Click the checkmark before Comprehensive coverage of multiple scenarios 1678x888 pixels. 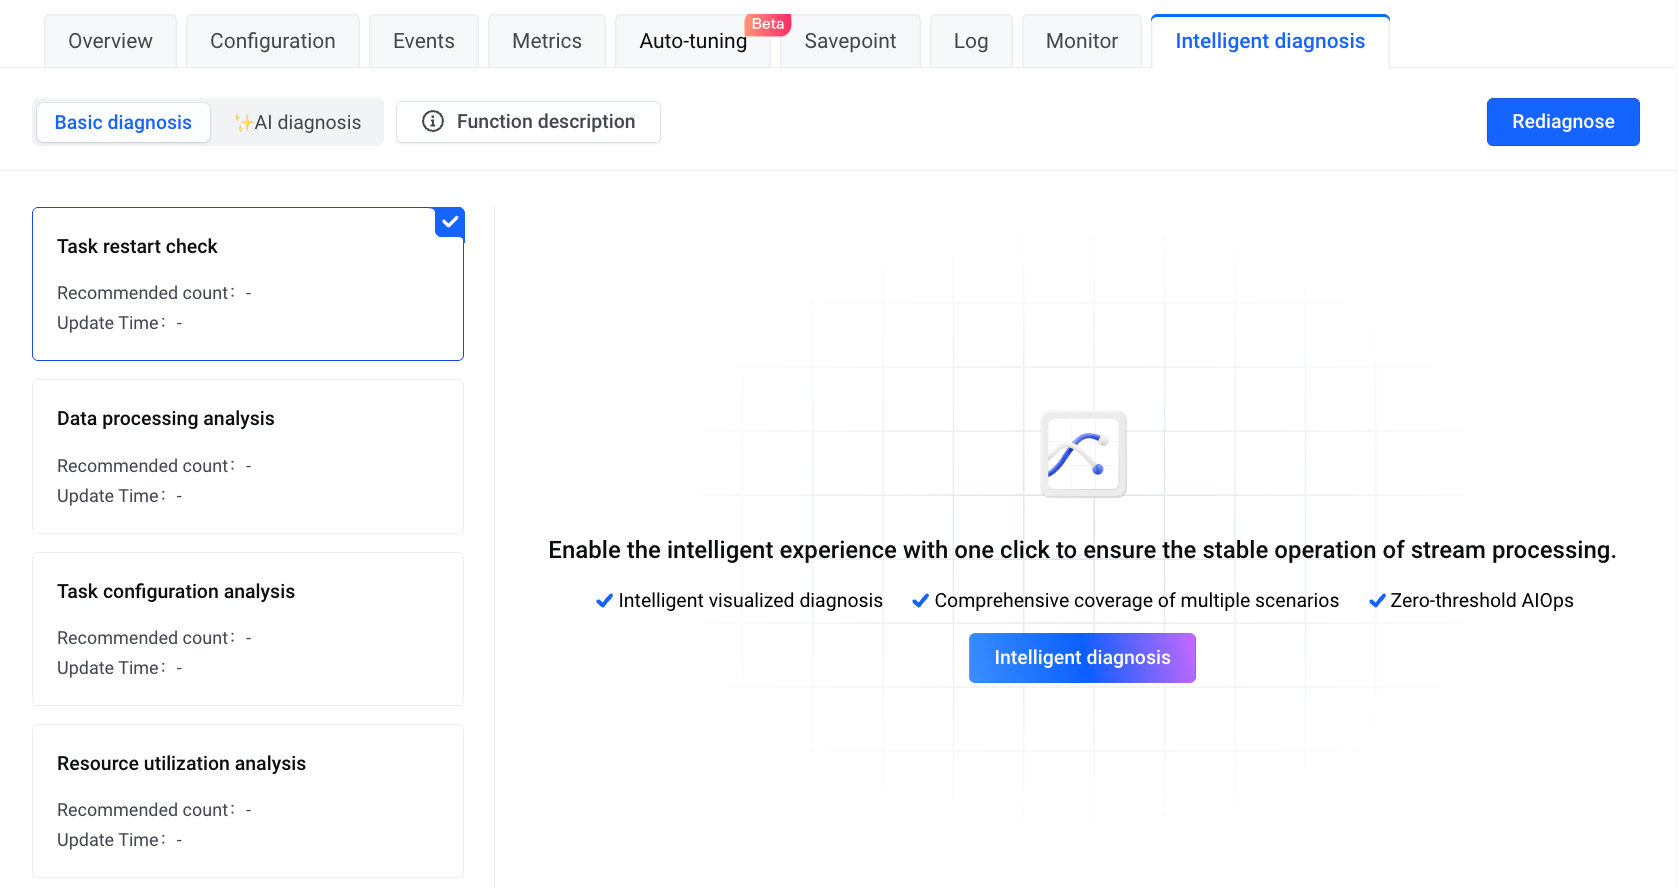click(921, 601)
